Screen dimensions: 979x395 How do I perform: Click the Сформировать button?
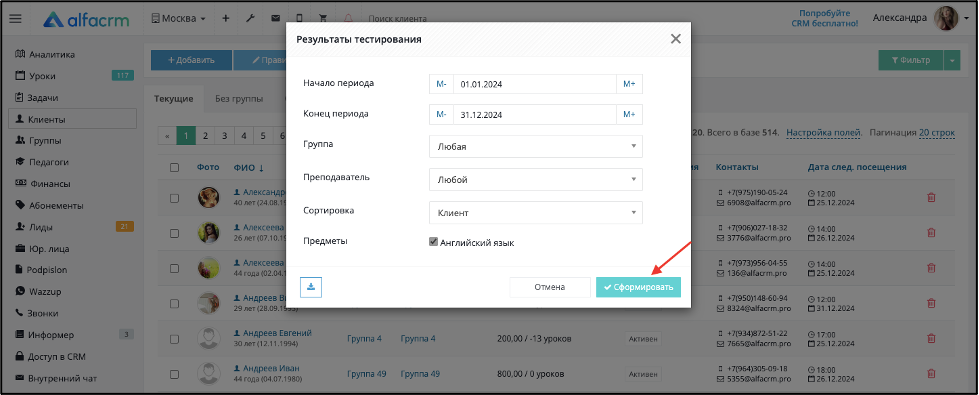coord(638,287)
